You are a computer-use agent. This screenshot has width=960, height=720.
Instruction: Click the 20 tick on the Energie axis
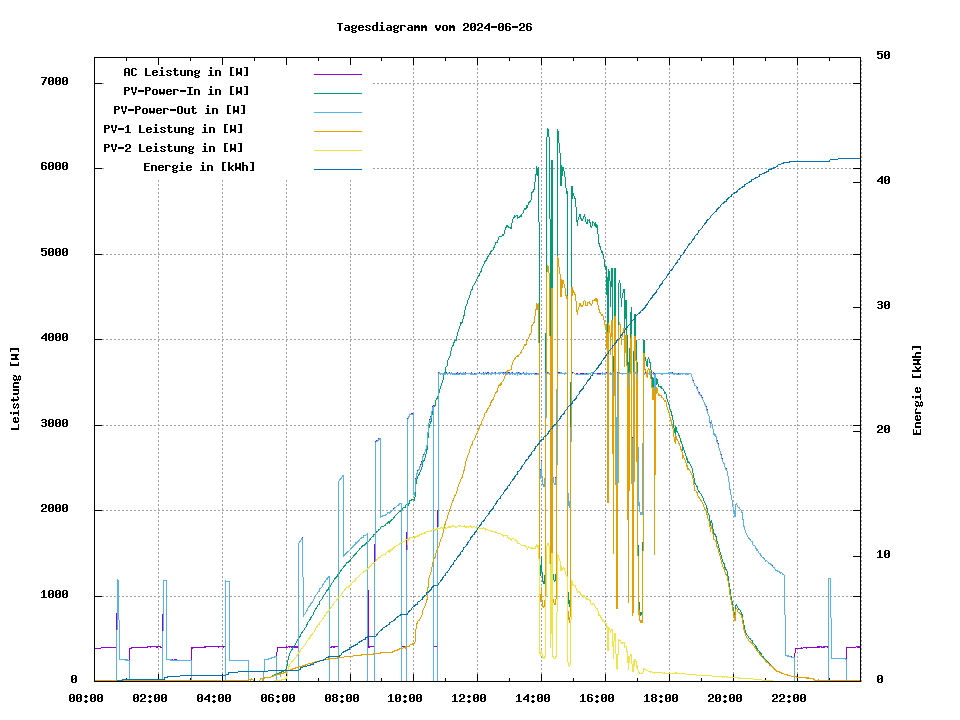pyautogui.click(x=883, y=430)
